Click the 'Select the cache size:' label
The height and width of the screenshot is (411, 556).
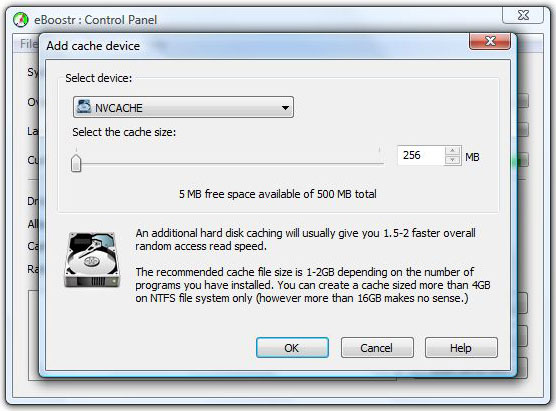(124, 132)
